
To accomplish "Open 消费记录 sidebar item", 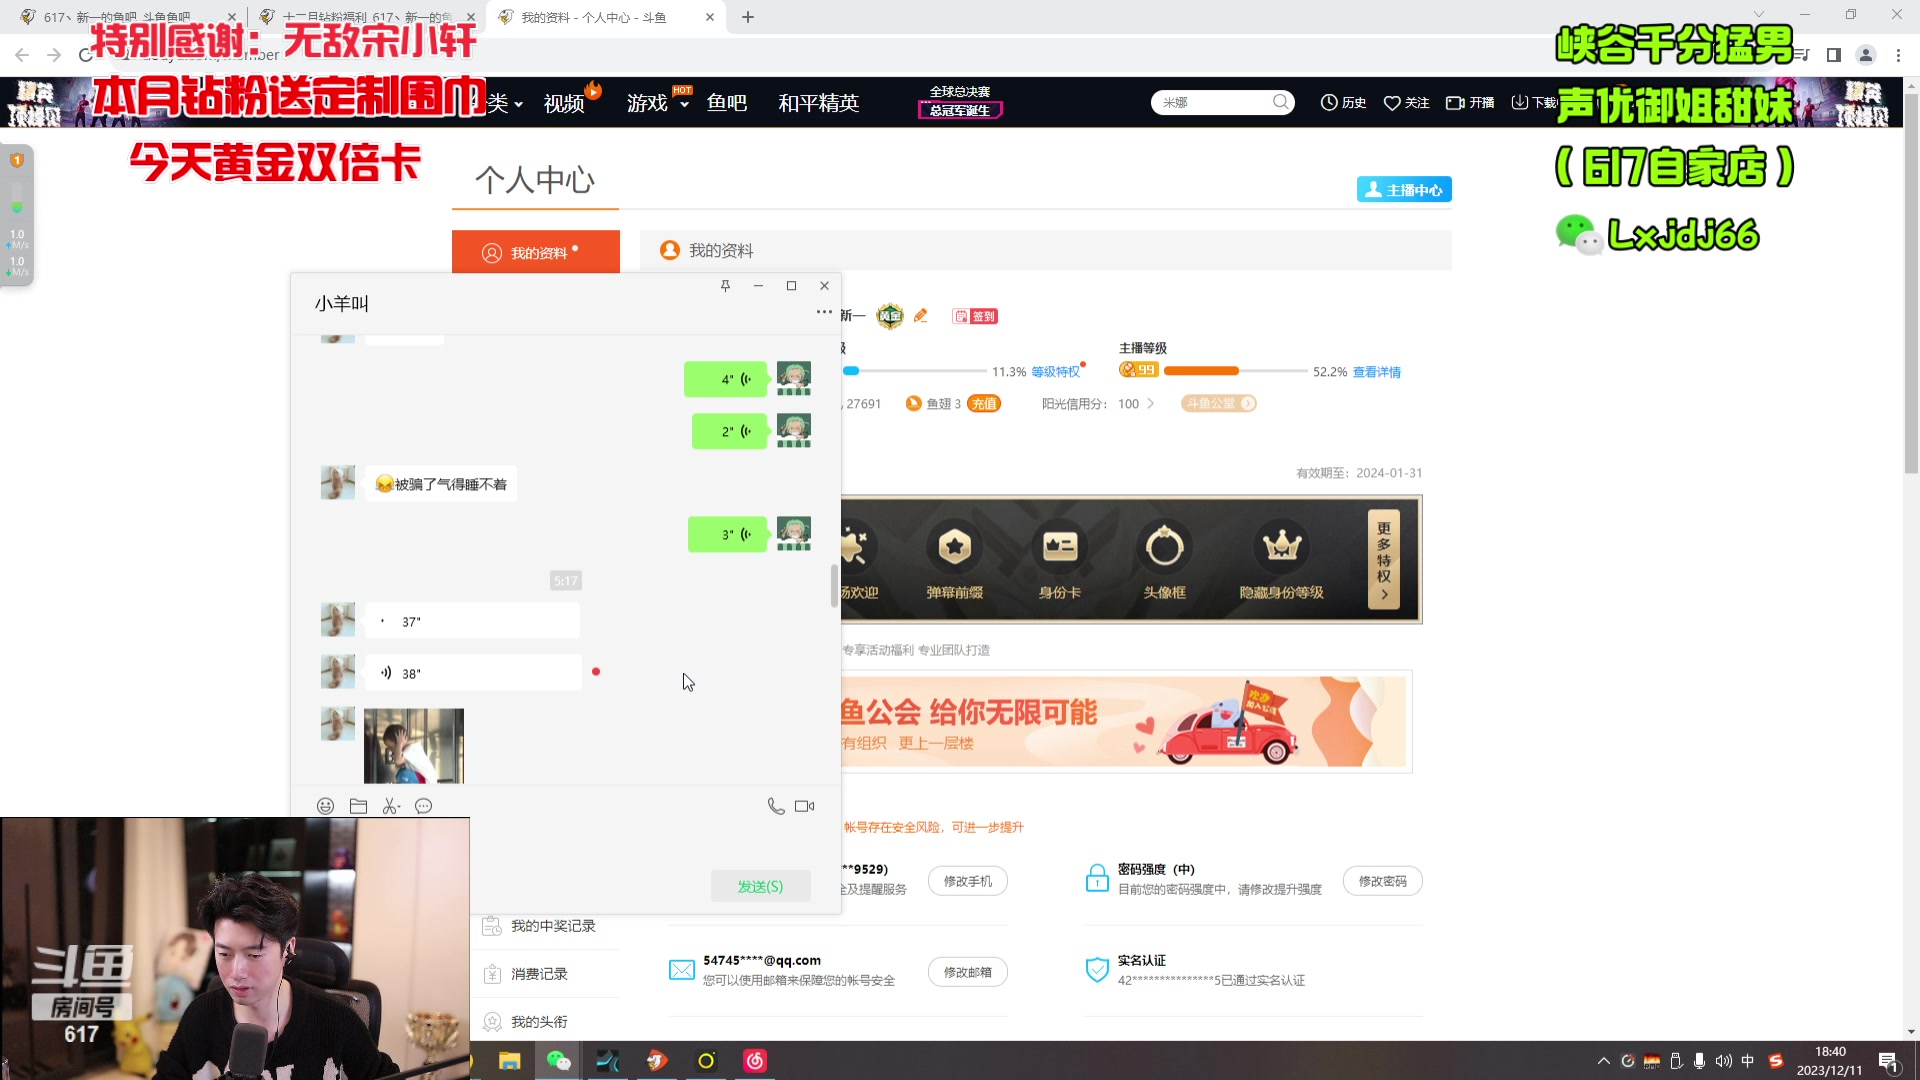I will click(x=539, y=974).
